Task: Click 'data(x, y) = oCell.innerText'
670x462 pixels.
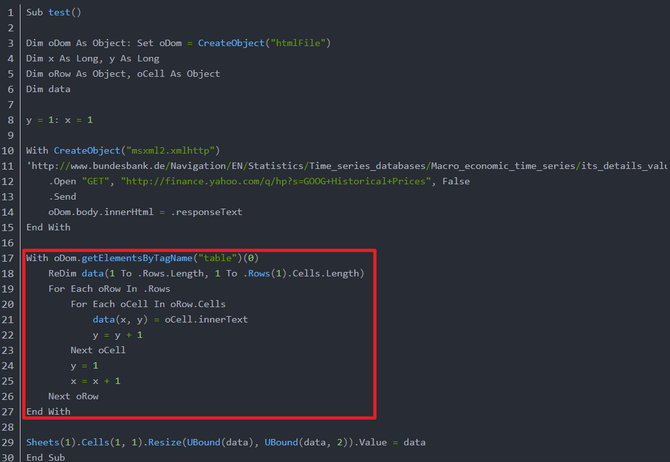Action: point(170,320)
